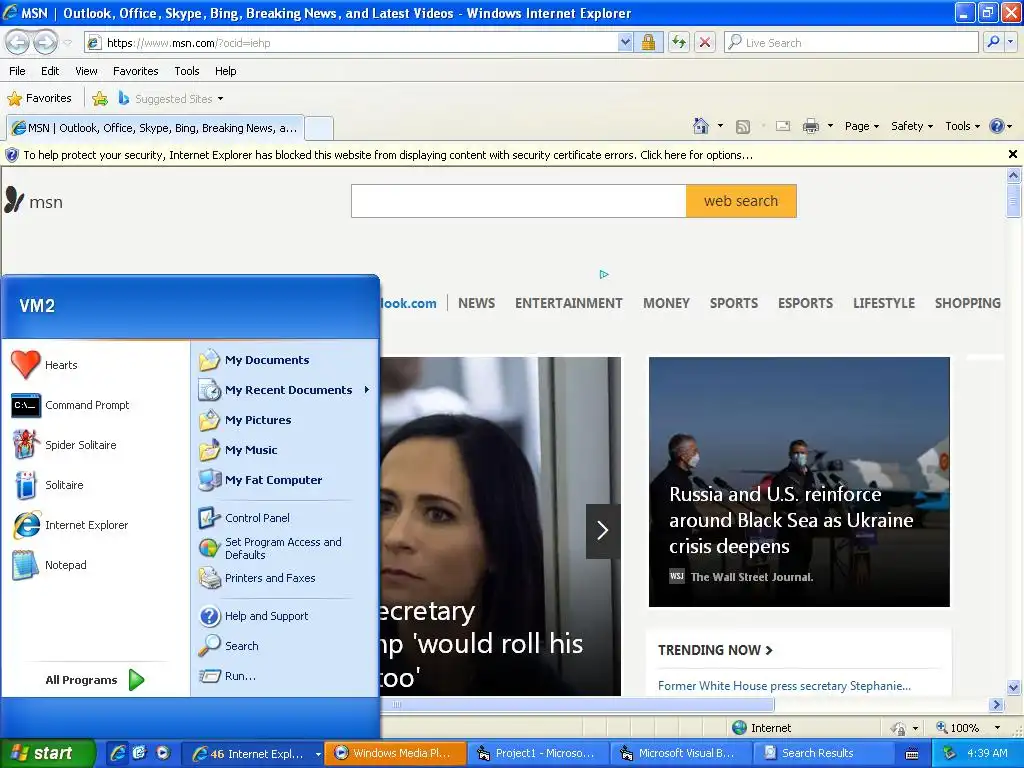Screen dimensions: 1024x768
Task: Click the Read Mail envelope icon
Action: 783,126
